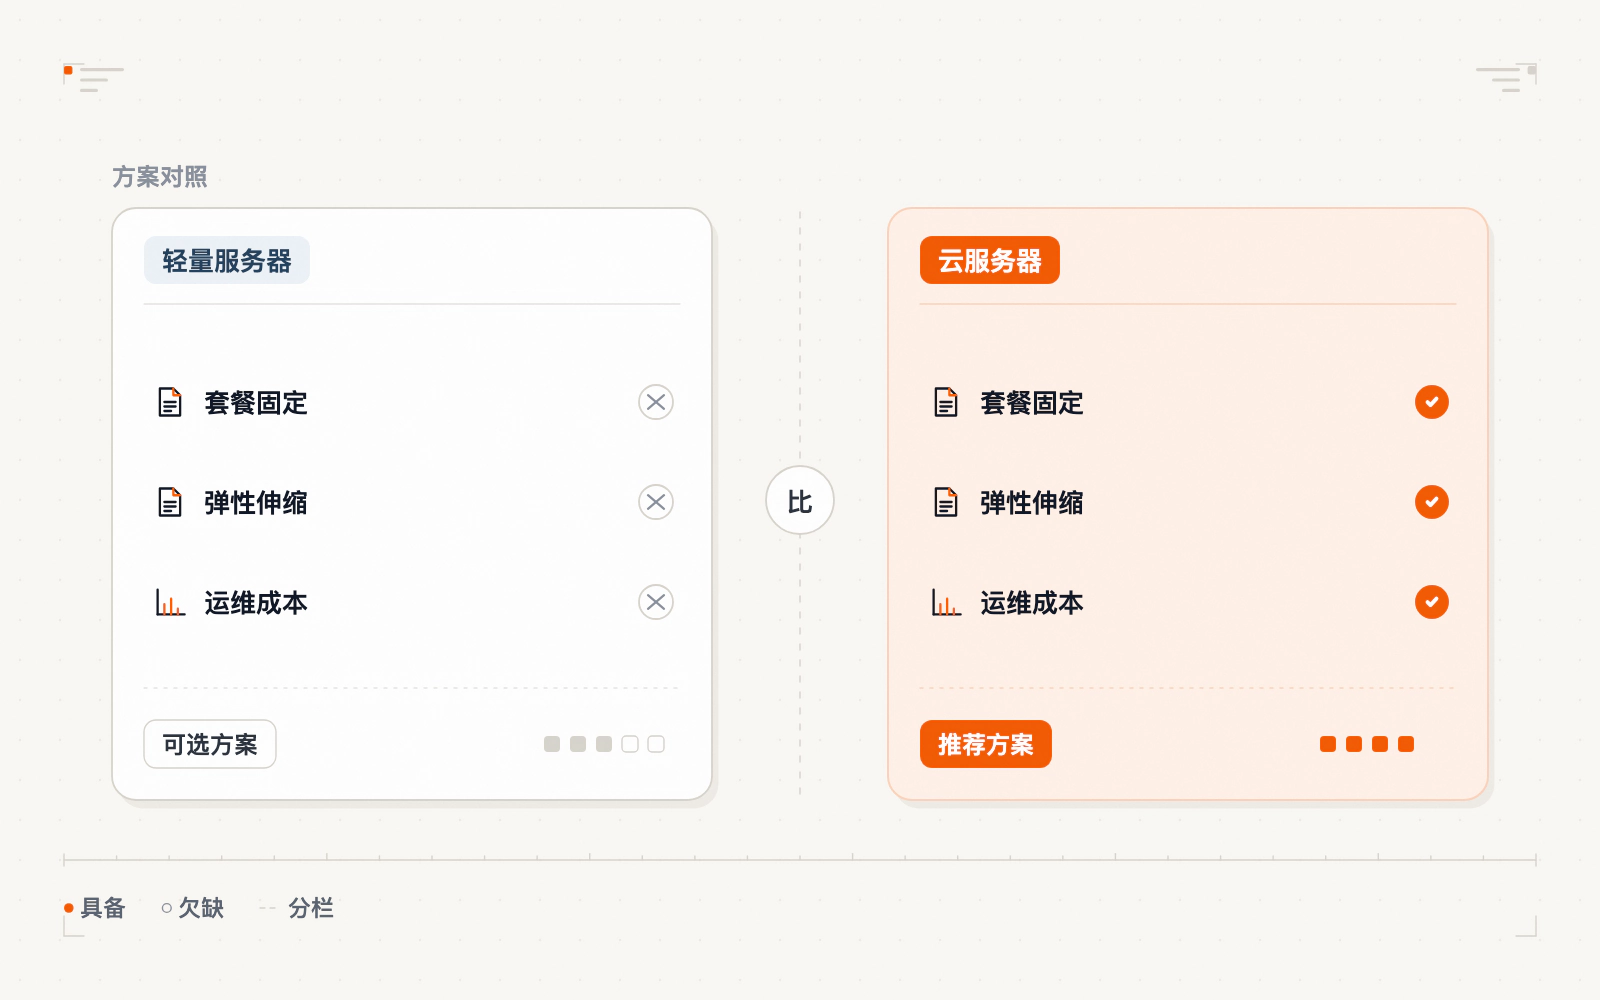
Task: Click bar chart icon beside 运维成本 in 轻量服务器 card
Action: tap(170, 602)
